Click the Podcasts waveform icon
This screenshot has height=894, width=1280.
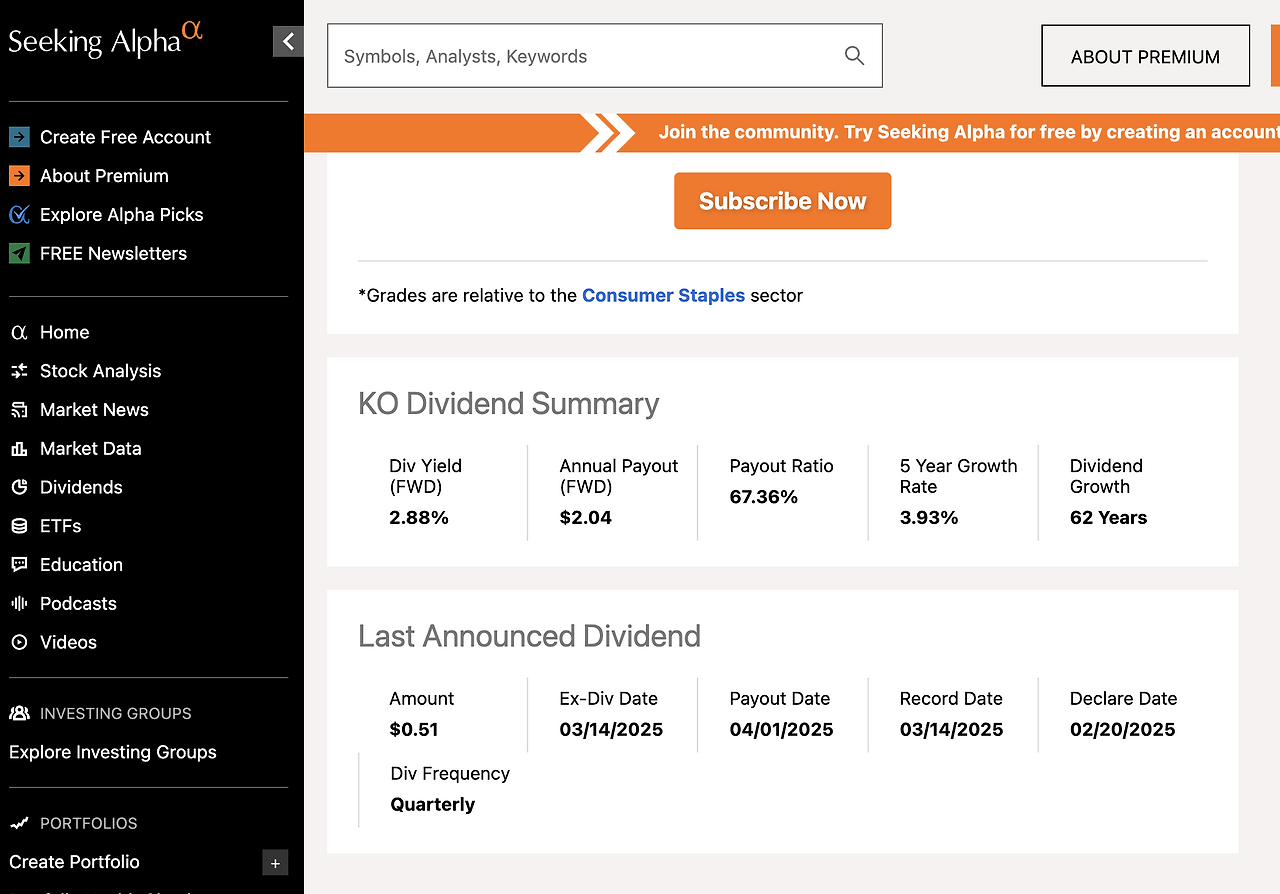click(x=19, y=604)
